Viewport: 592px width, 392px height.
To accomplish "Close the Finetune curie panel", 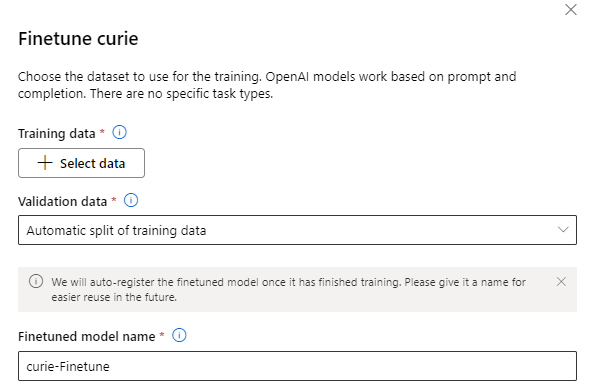I will pyautogui.click(x=571, y=9).
